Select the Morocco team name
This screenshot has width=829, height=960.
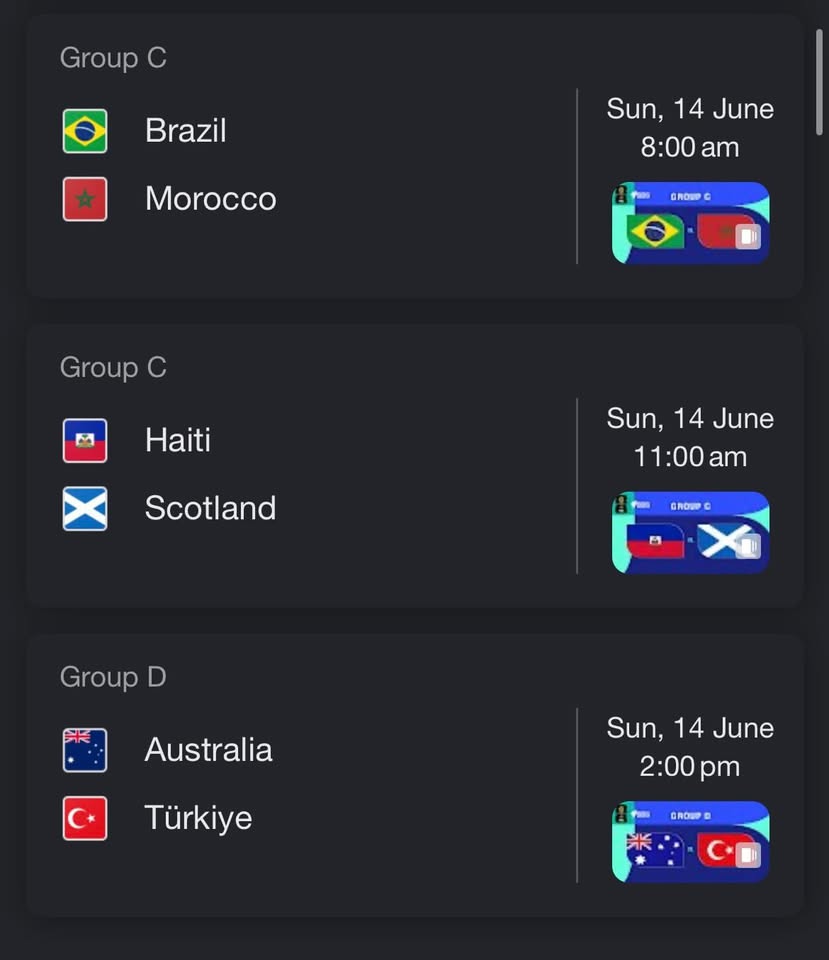pyautogui.click(x=211, y=199)
